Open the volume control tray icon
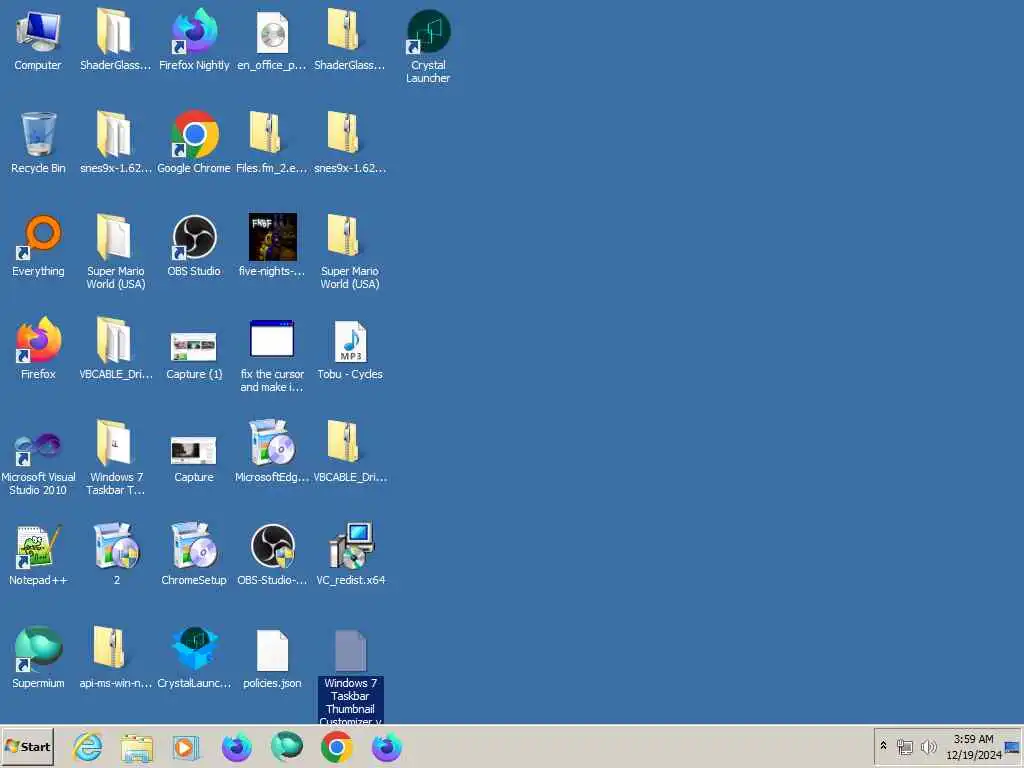This screenshot has height=768, width=1024. coord(928,746)
